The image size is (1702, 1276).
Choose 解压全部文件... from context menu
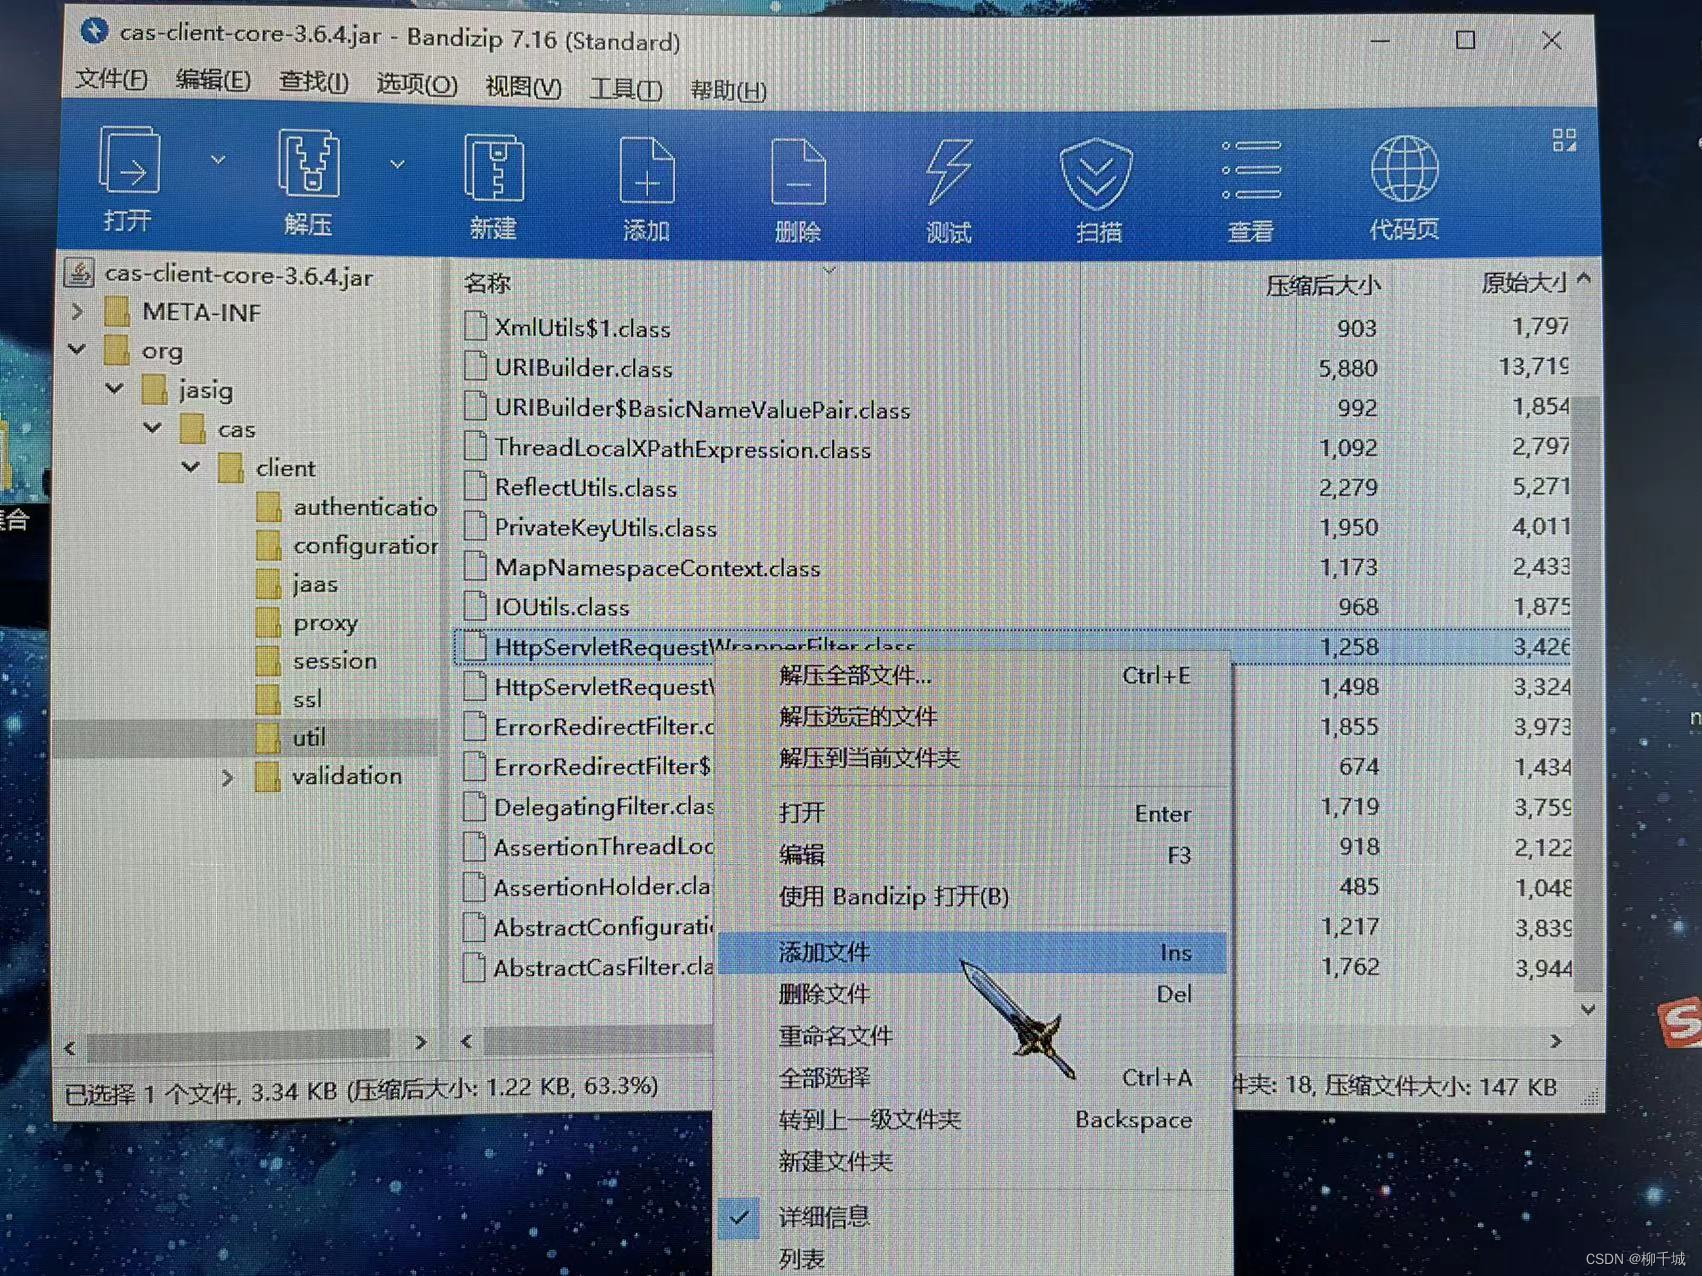click(971, 676)
